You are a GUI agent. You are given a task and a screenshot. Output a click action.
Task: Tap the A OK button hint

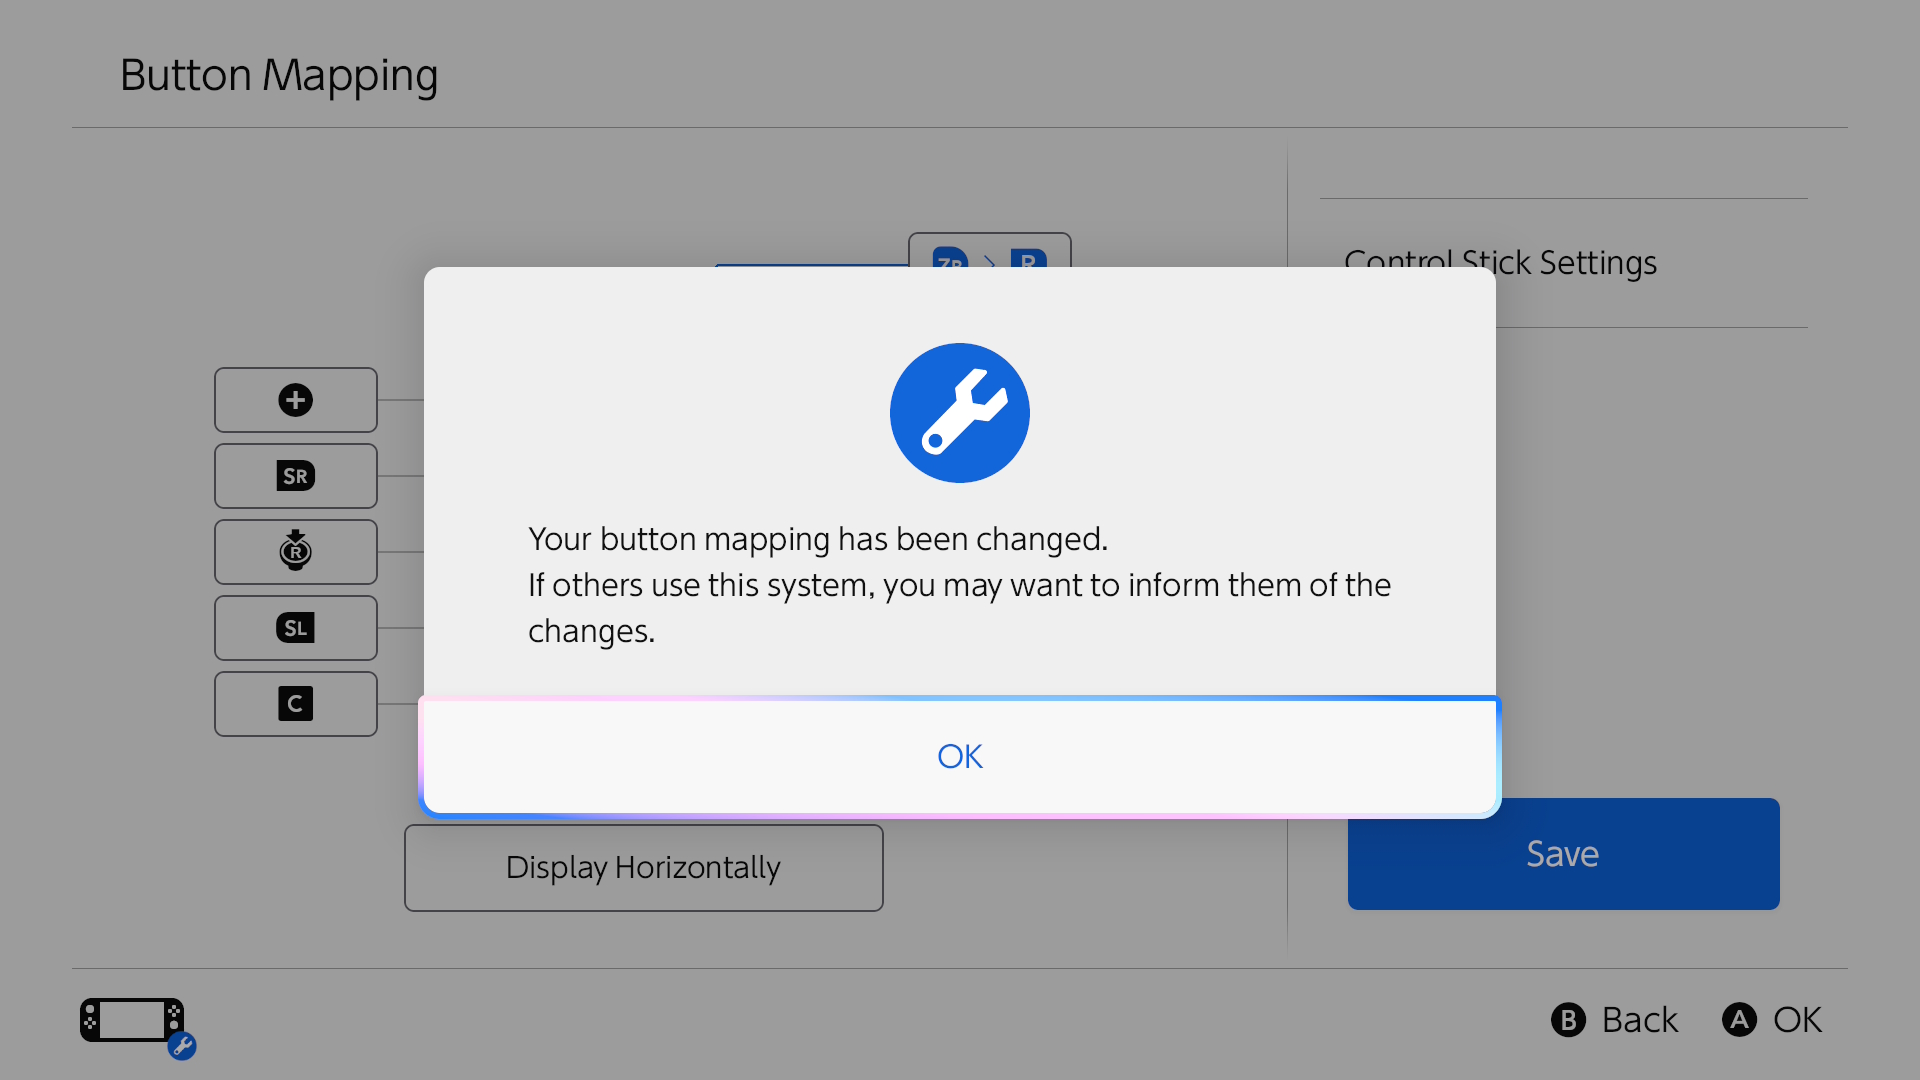pos(1772,1020)
